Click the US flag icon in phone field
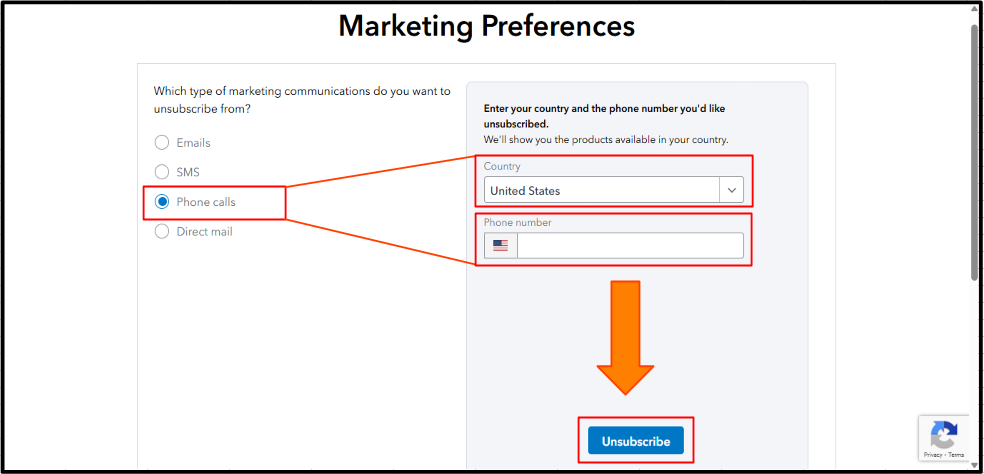 (501, 246)
